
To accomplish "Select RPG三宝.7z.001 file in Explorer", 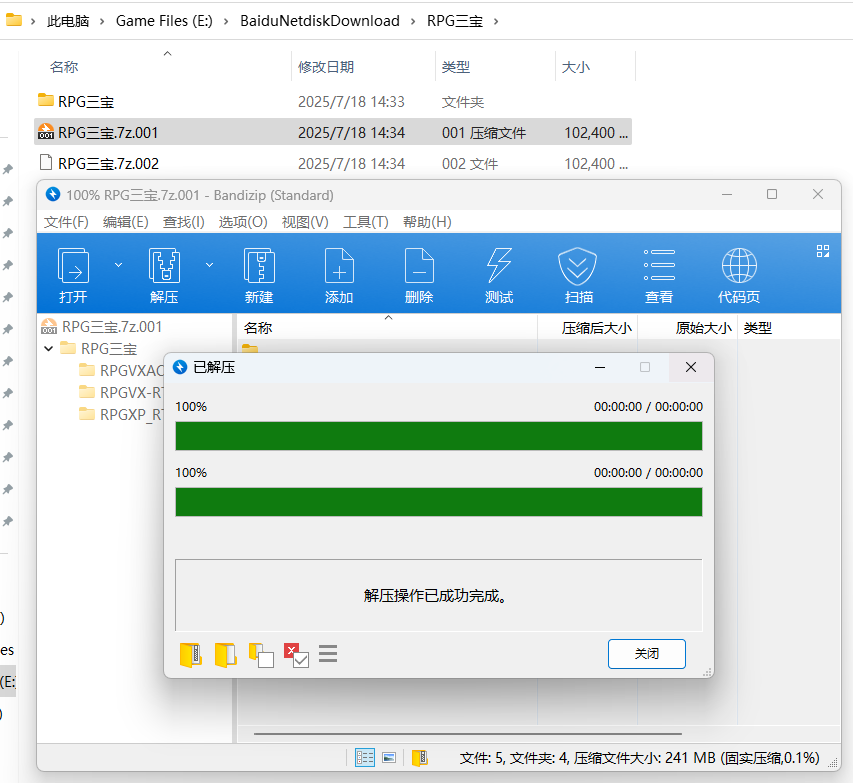I will click(x=333, y=132).
